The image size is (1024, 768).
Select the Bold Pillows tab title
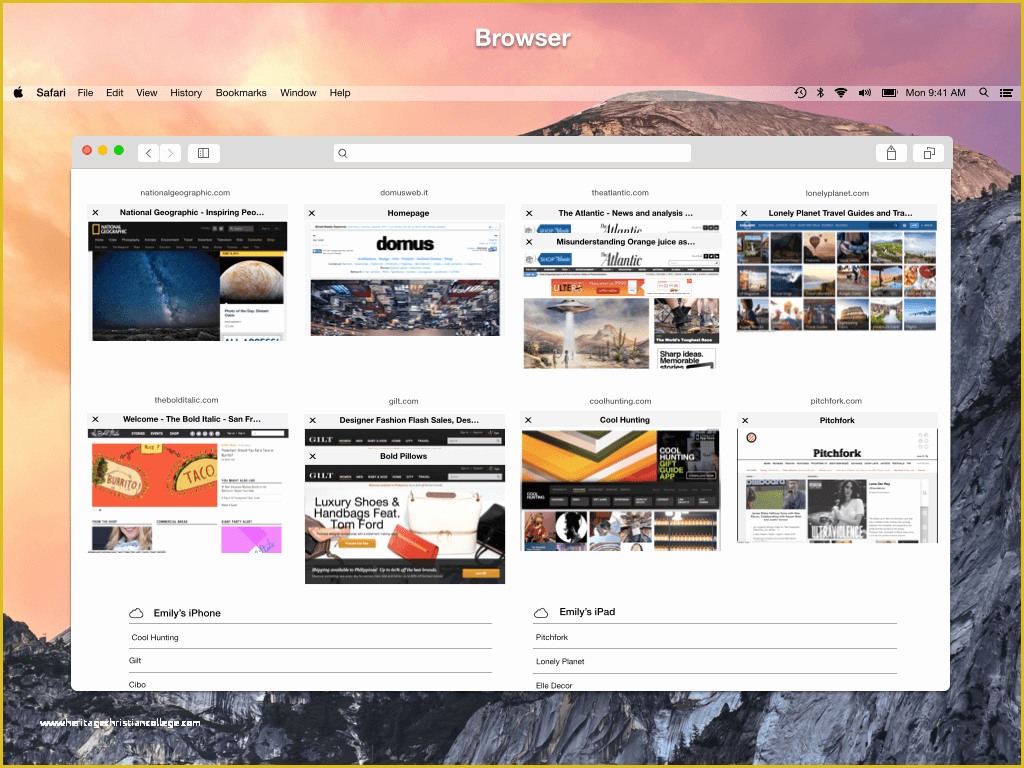404,456
